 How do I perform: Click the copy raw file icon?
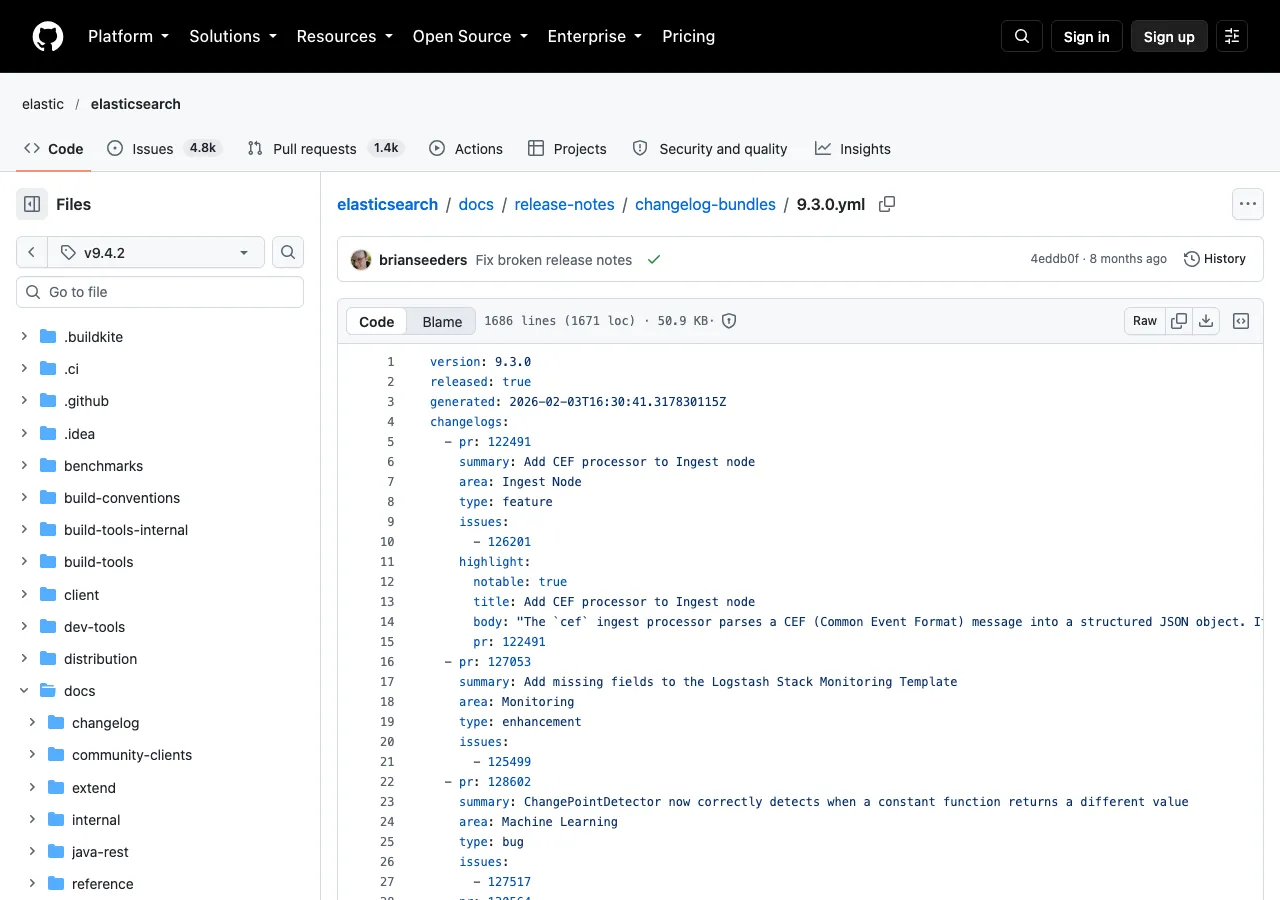[1179, 321]
